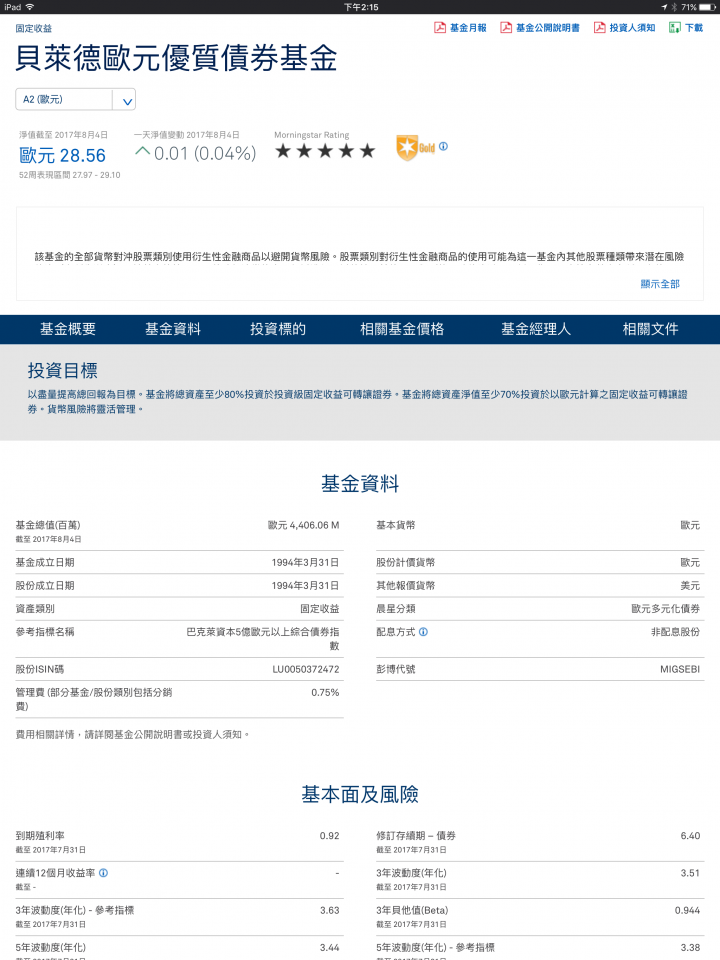Screen dimensions: 720x960
Task: Click the battery icon in the status bar
Action: pos(707,7)
